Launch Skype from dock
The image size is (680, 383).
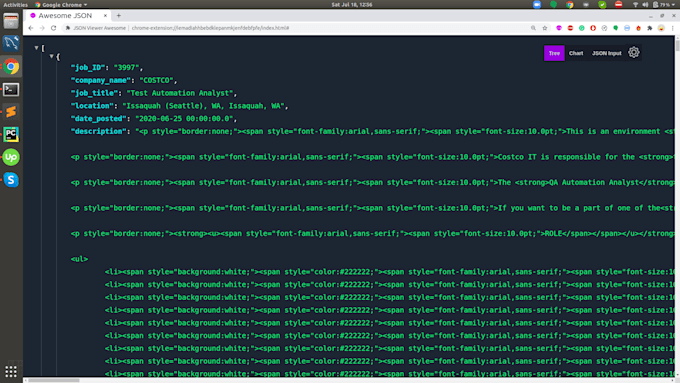tap(11, 180)
